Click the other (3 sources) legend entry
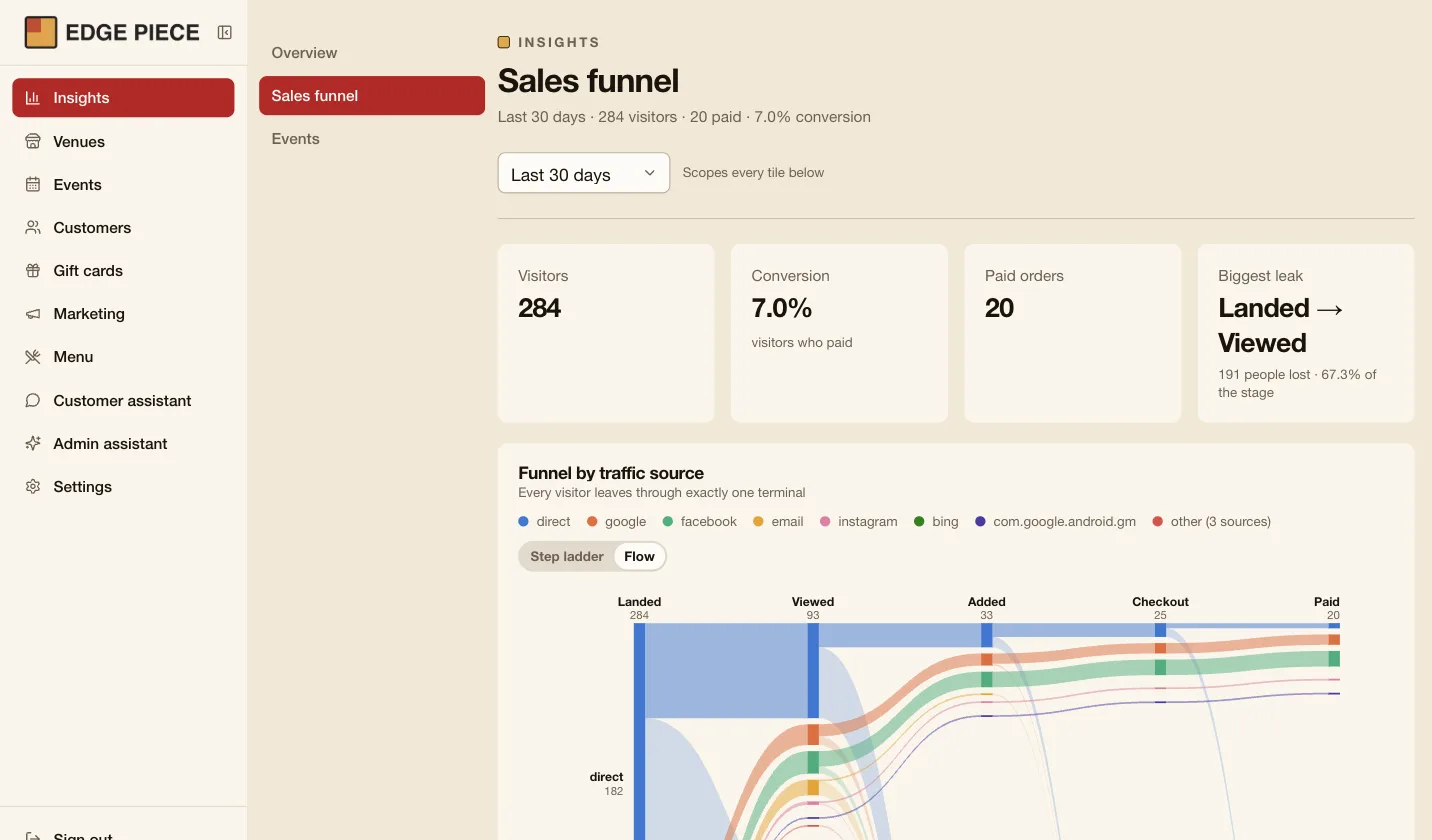This screenshot has height=840, width=1432. point(1211,521)
